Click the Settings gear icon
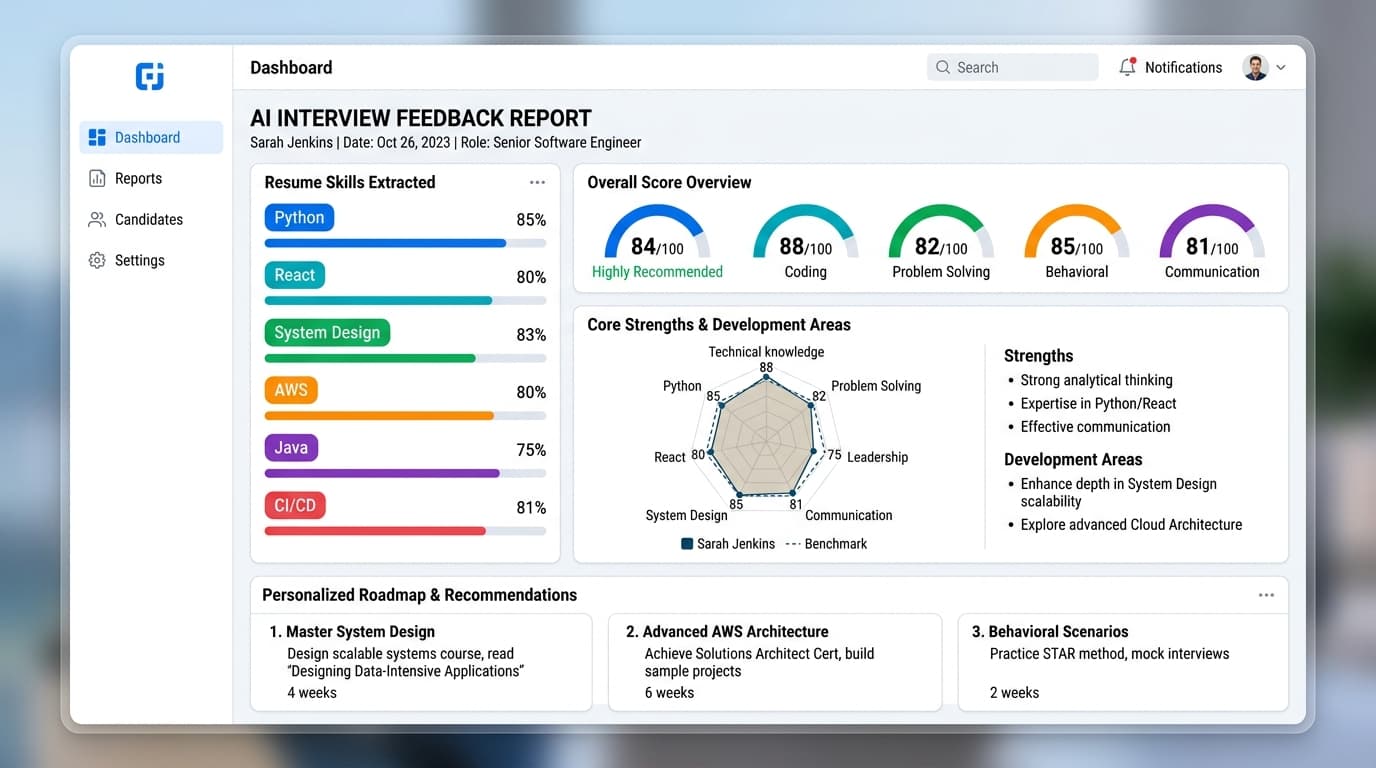 (97, 260)
